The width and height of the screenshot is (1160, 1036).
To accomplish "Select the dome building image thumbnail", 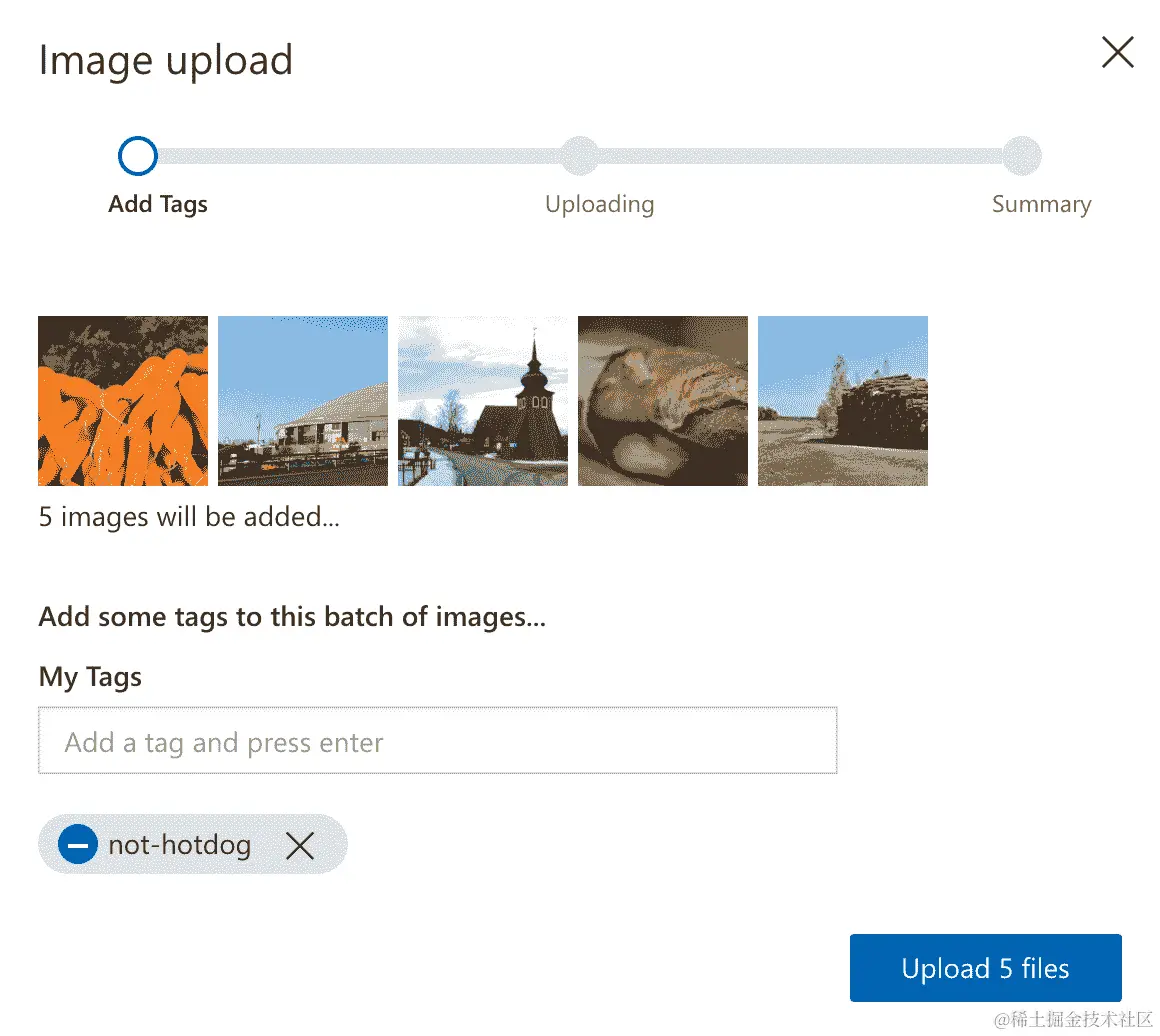I will tap(303, 401).
